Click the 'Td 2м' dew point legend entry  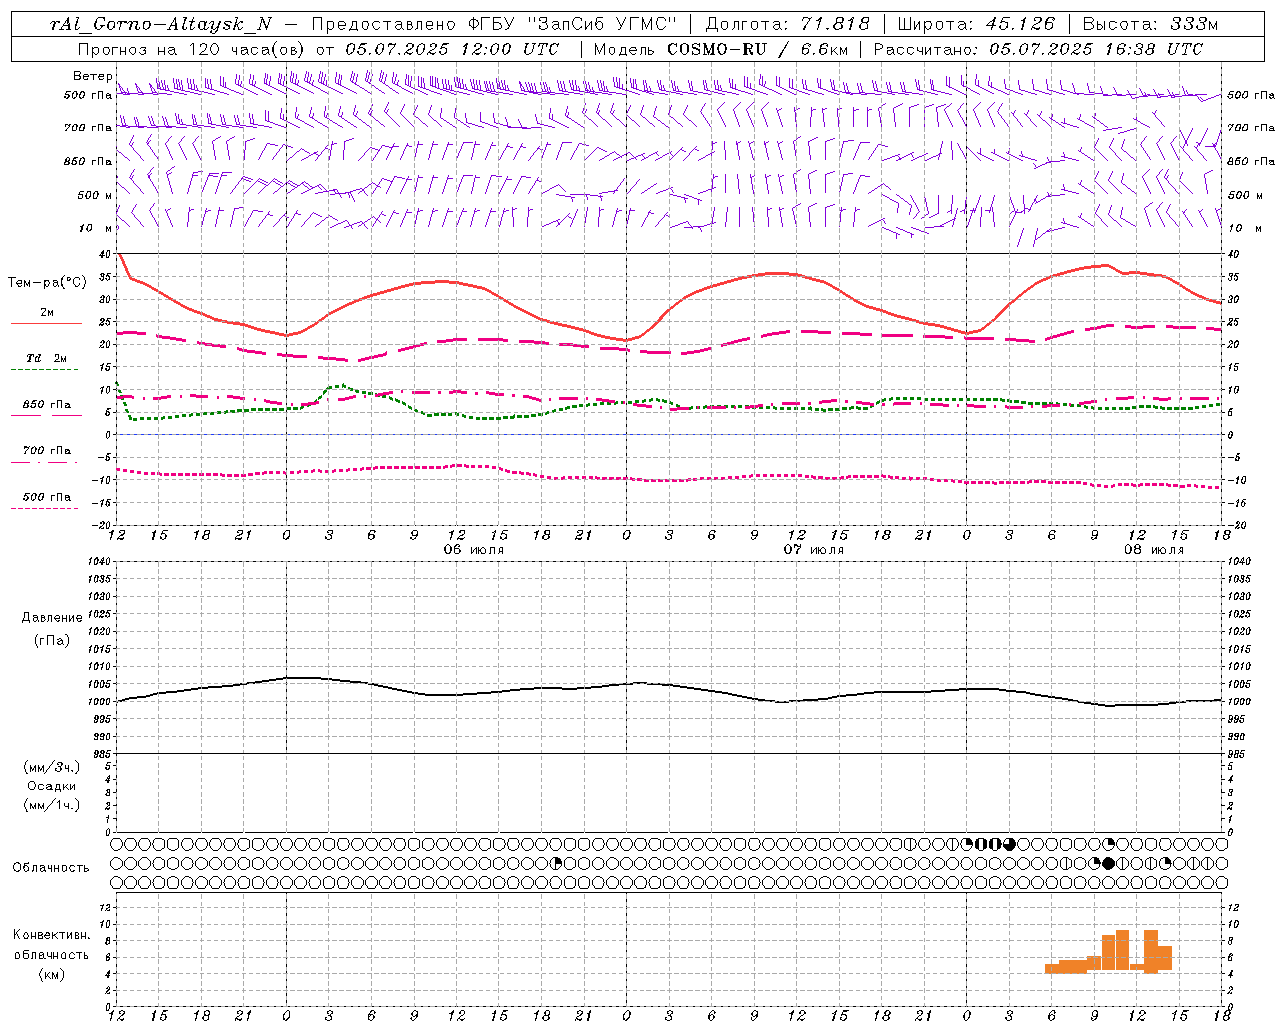47,358
